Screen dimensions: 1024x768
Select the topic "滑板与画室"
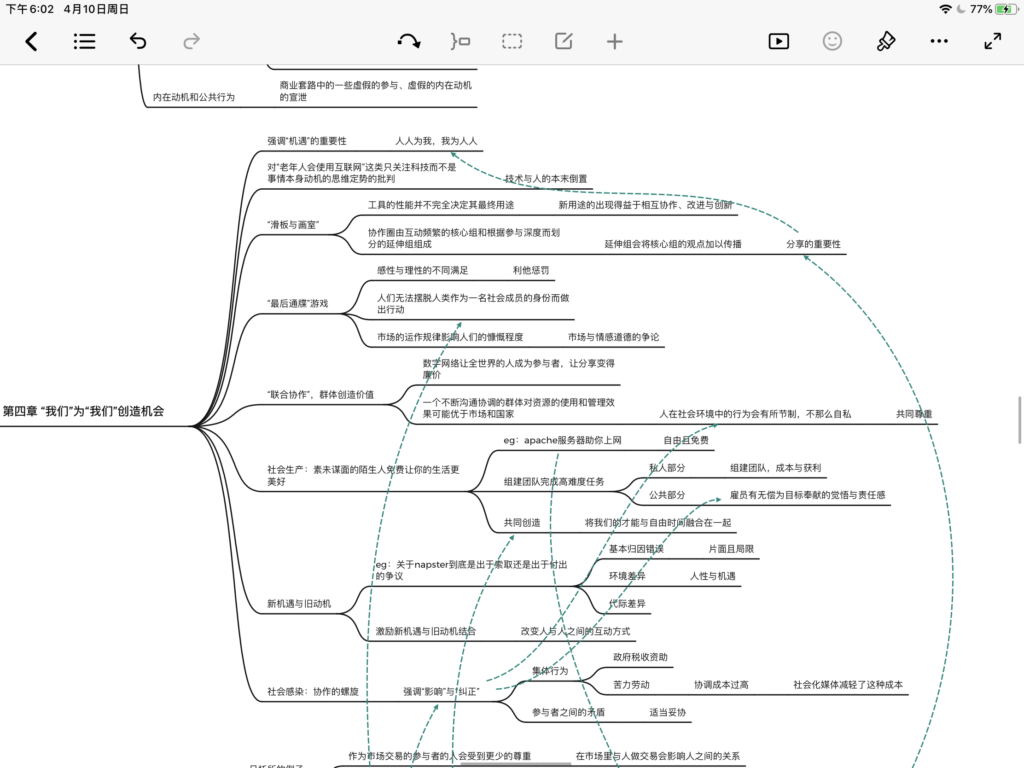point(293,225)
